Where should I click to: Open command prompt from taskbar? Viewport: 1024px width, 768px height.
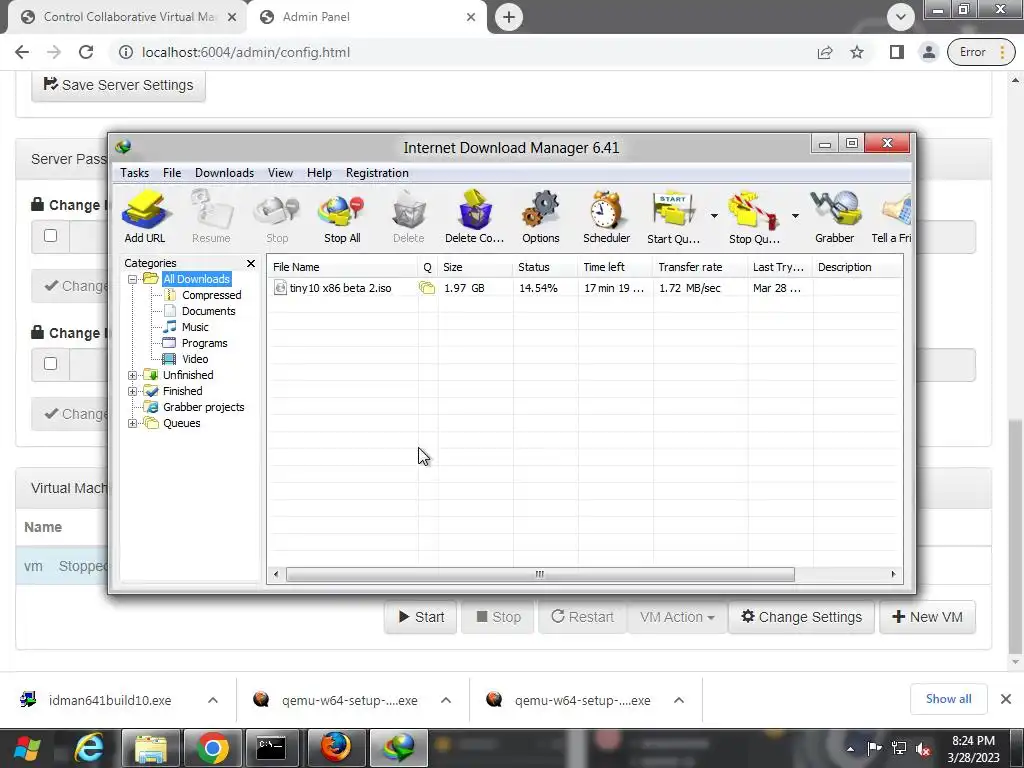pyautogui.click(x=271, y=748)
